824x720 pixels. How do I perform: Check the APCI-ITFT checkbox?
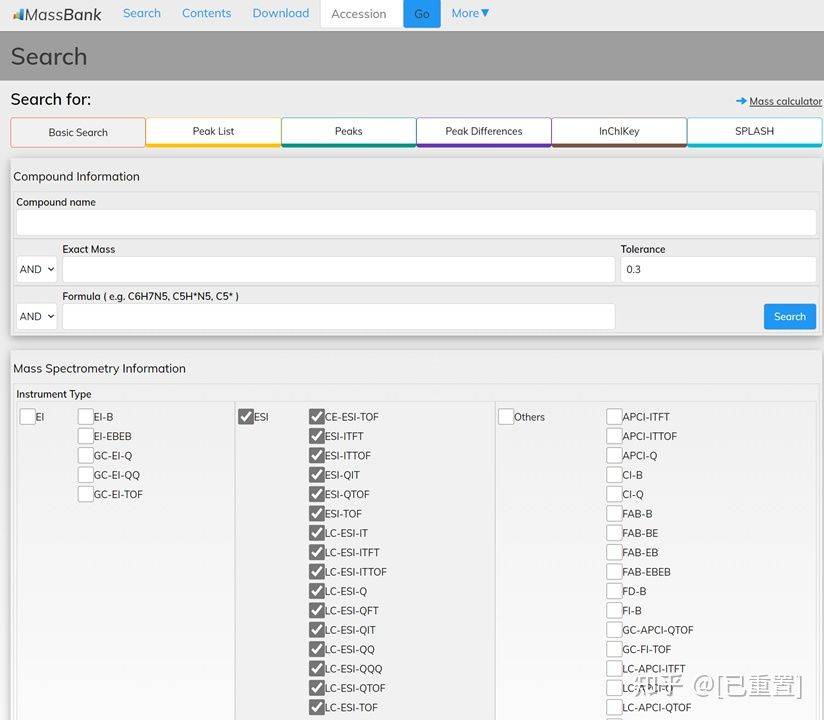click(614, 417)
